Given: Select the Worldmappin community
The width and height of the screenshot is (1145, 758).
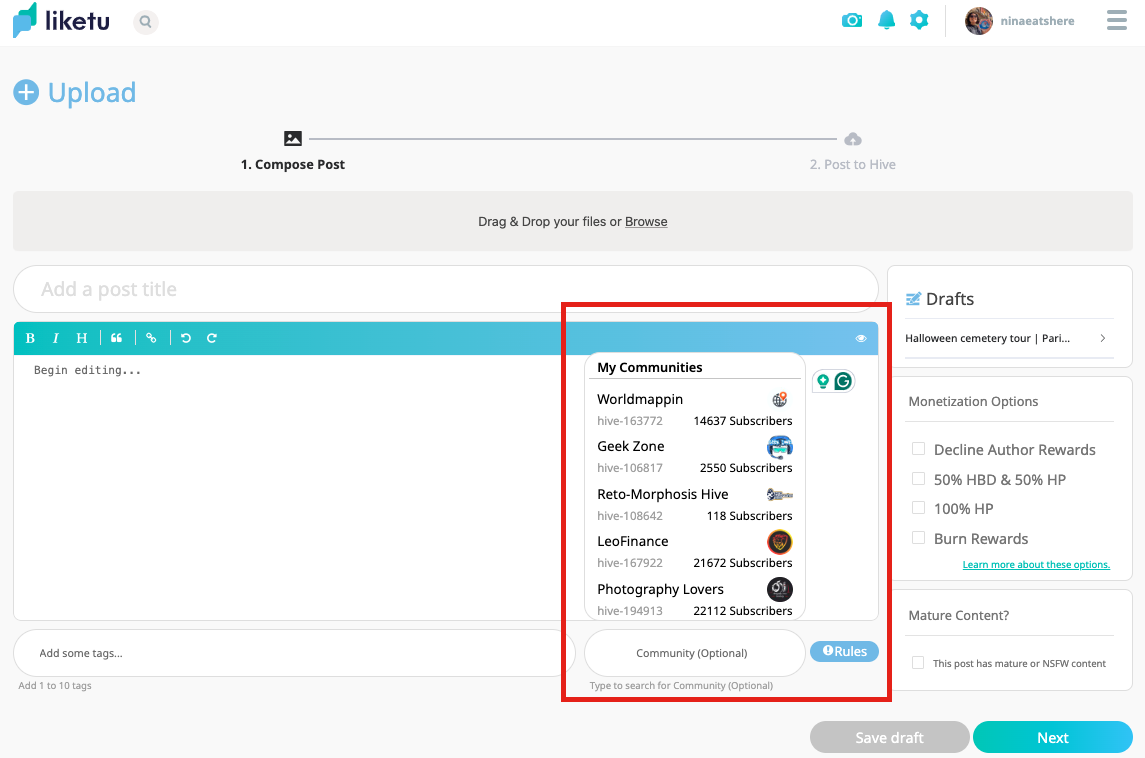Looking at the screenshot, I should pos(694,409).
